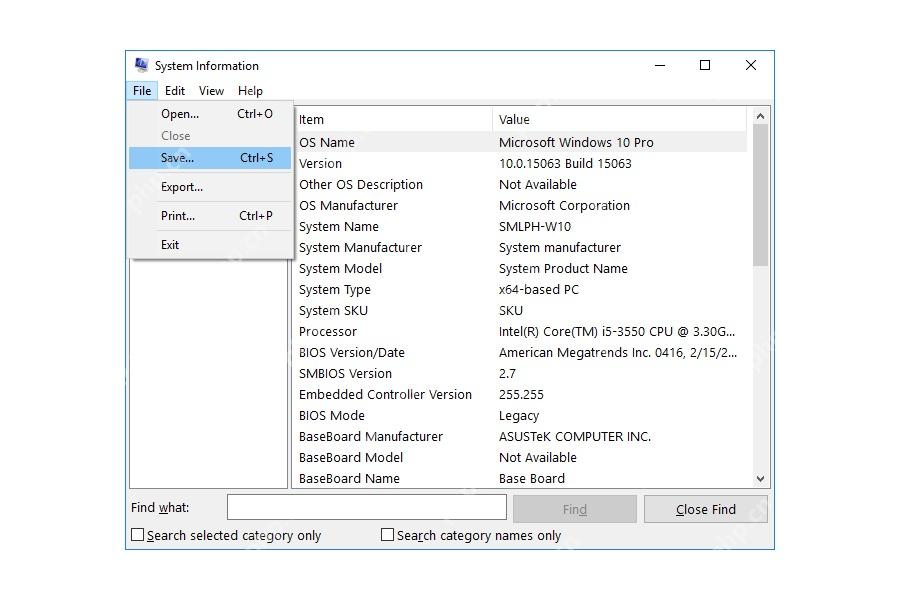This screenshot has height=600, width=900.
Task: Maximize the System Information window
Action: (705, 65)
